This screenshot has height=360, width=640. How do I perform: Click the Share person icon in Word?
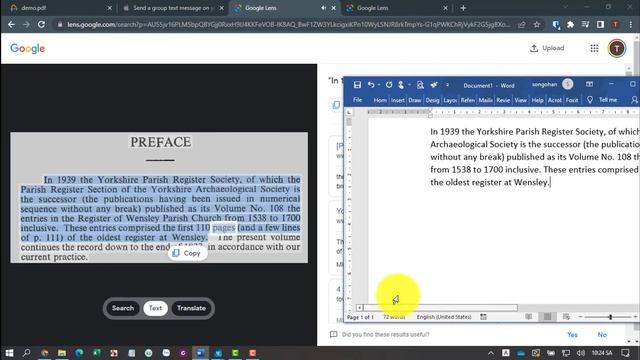click(x=634, y=100)
